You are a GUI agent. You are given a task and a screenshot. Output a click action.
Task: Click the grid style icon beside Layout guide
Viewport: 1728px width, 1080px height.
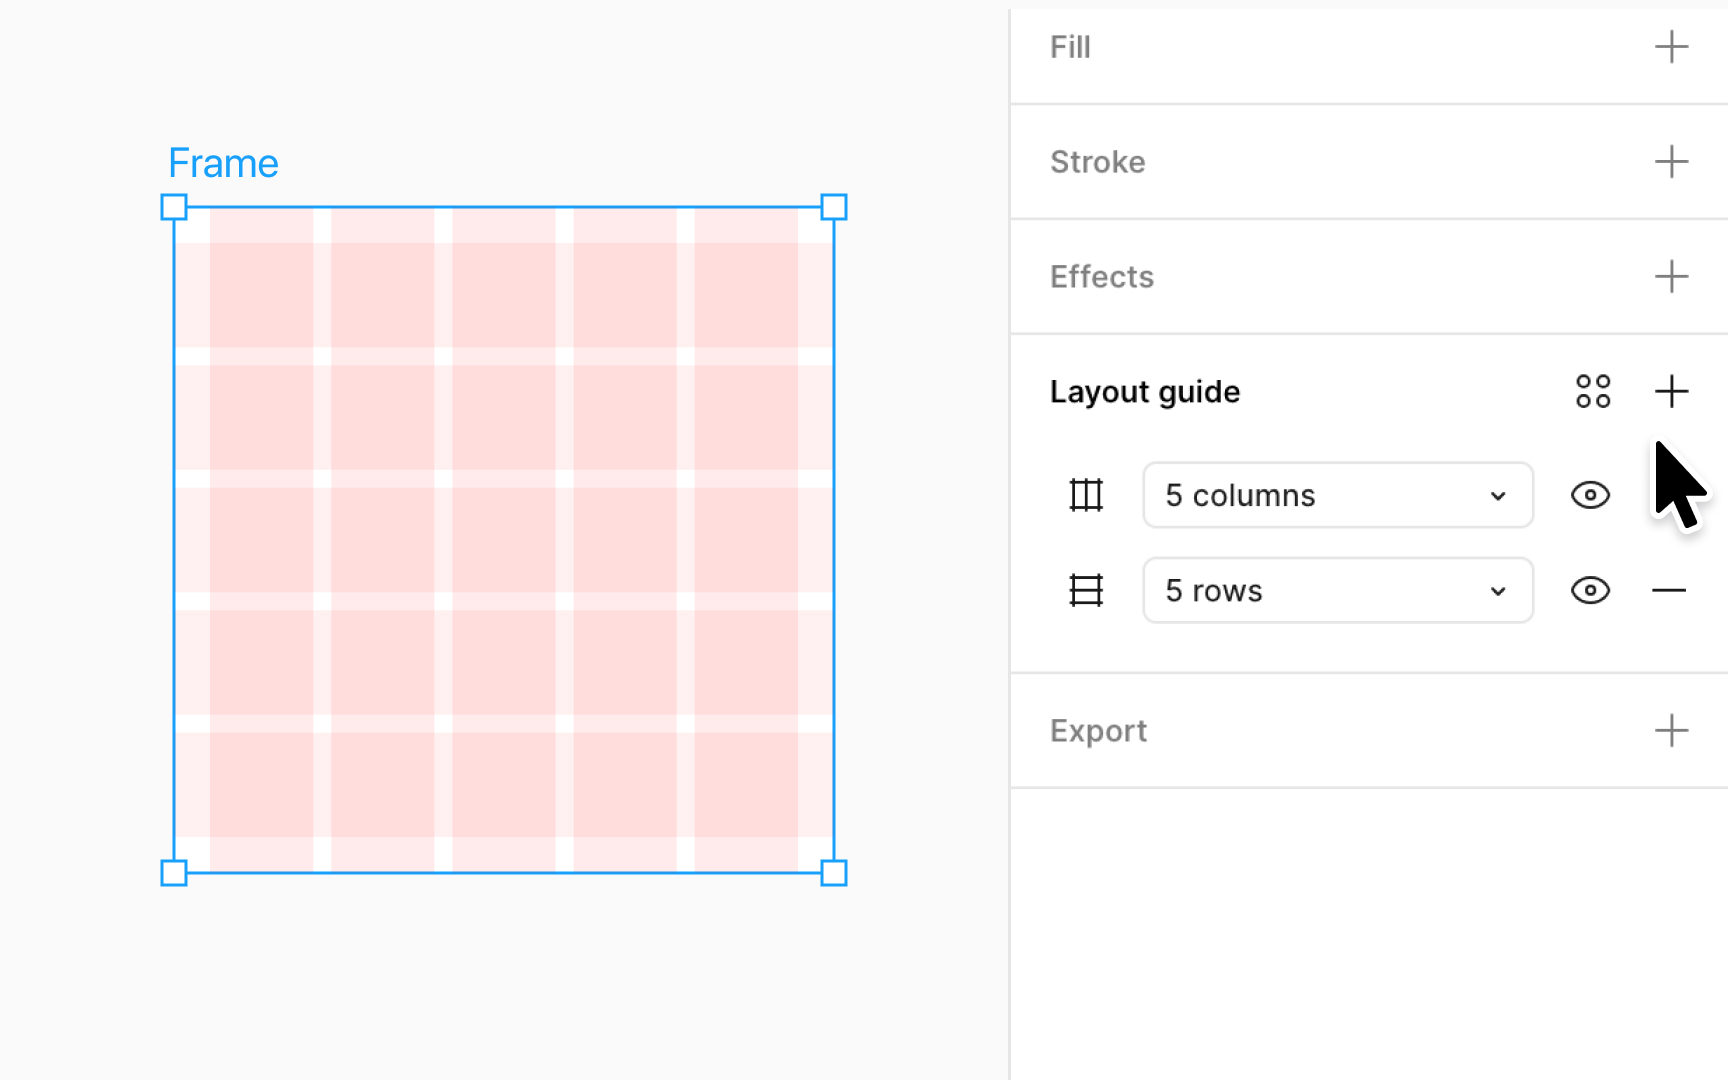pyautogui.click(x=1593, y=391)
